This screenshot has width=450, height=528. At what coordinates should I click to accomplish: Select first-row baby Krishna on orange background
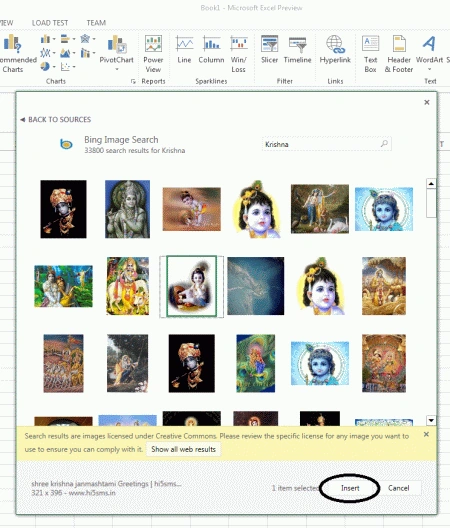click(192, 209)
